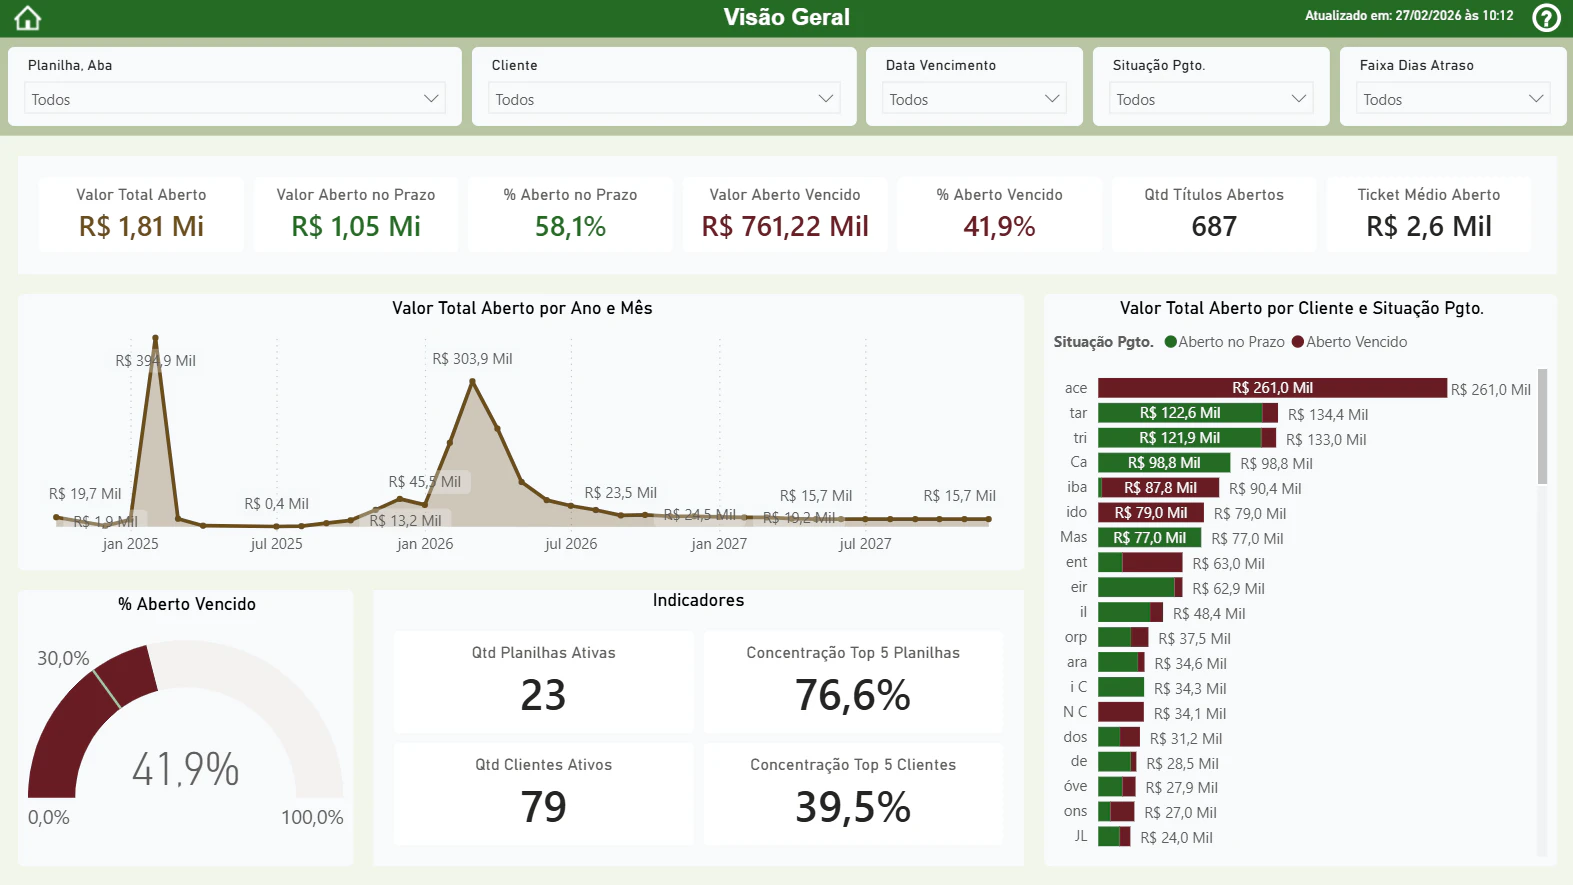Viewport: 1573px width, 885px height.
Task: Expand the Situação Pgto. filter dropdown
Action: coord(1211,99)
